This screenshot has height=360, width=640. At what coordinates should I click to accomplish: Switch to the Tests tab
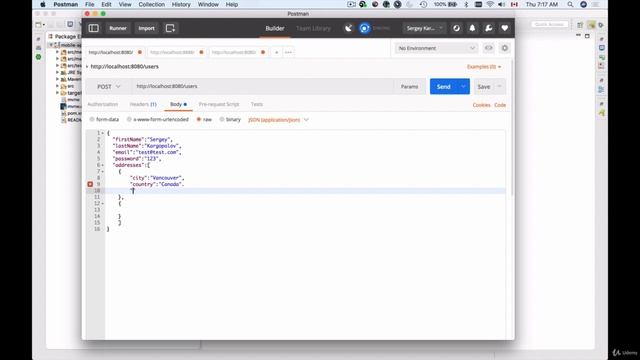coord(257,104)
